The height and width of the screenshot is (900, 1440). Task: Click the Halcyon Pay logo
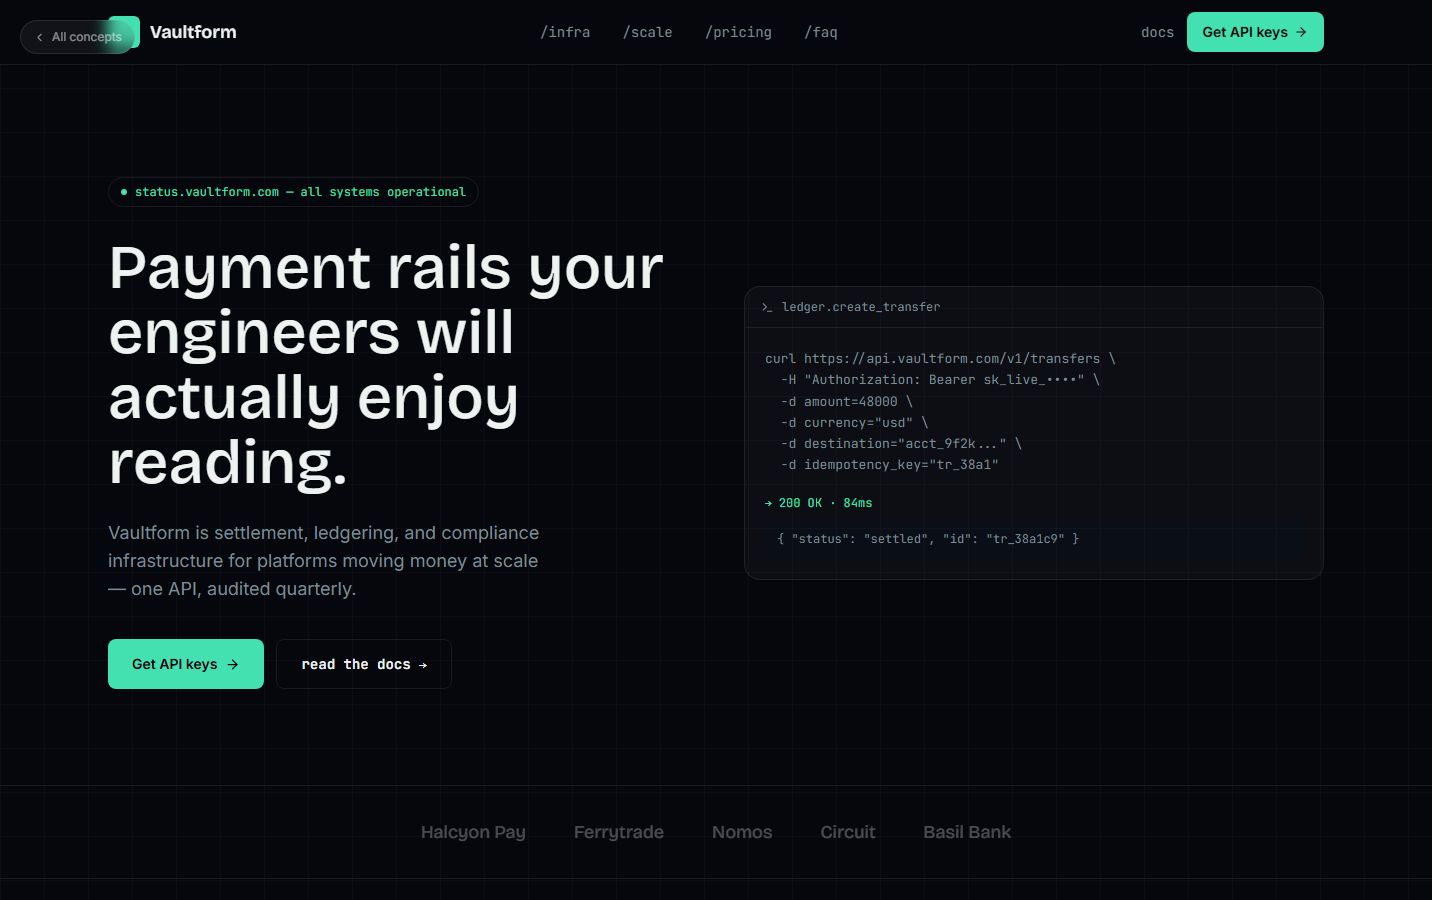pos(473,832)
